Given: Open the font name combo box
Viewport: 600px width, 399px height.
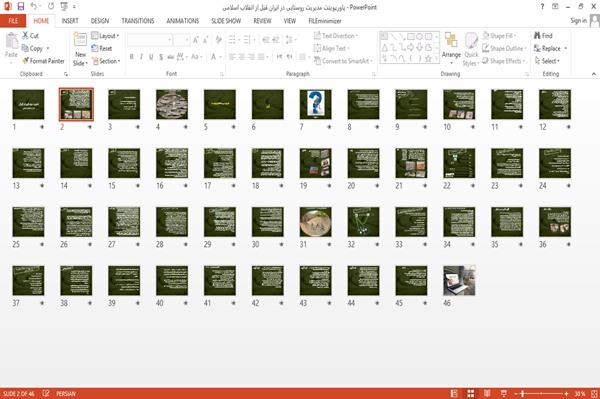Looking at the screenshot, I should 150,40.
